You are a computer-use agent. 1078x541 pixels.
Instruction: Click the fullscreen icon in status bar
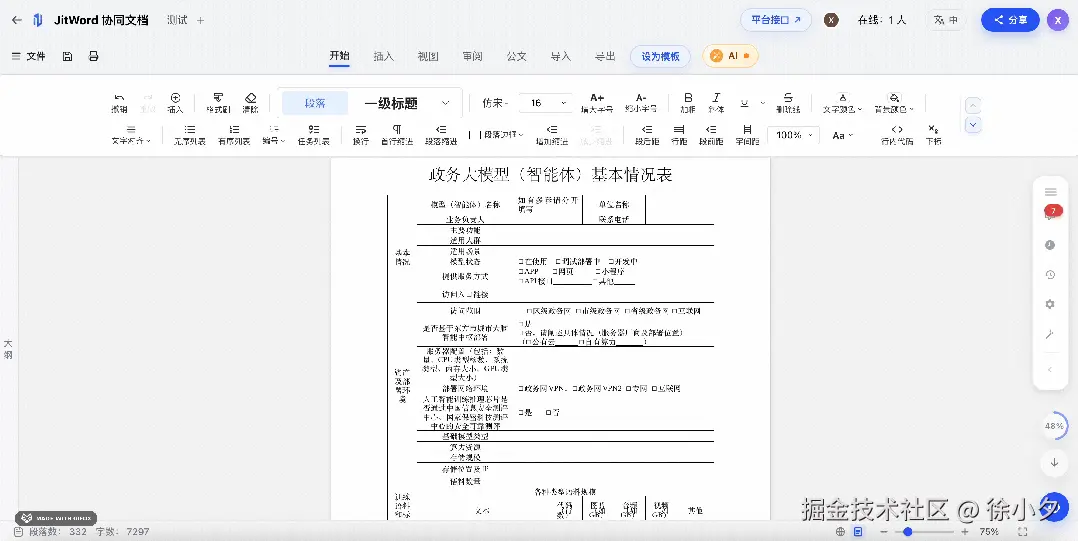(x=1022, y=531)
